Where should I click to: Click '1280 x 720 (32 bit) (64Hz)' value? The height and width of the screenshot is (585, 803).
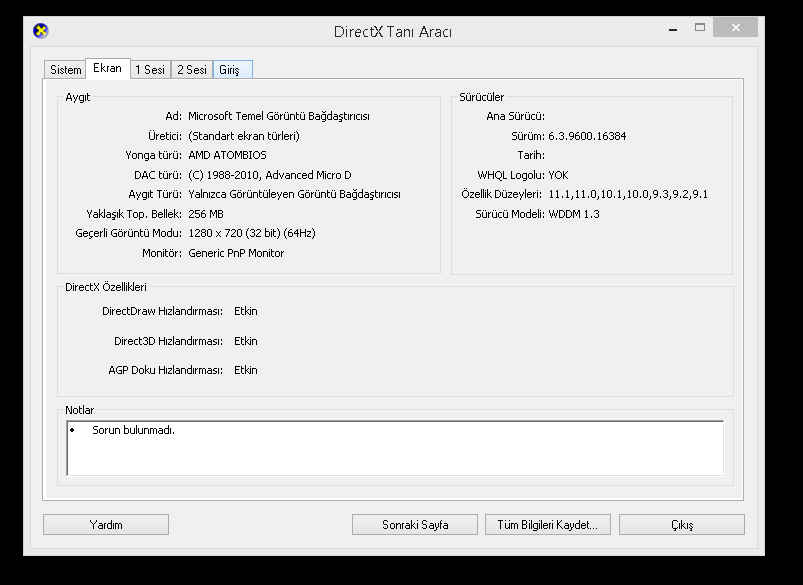[252, 233]
